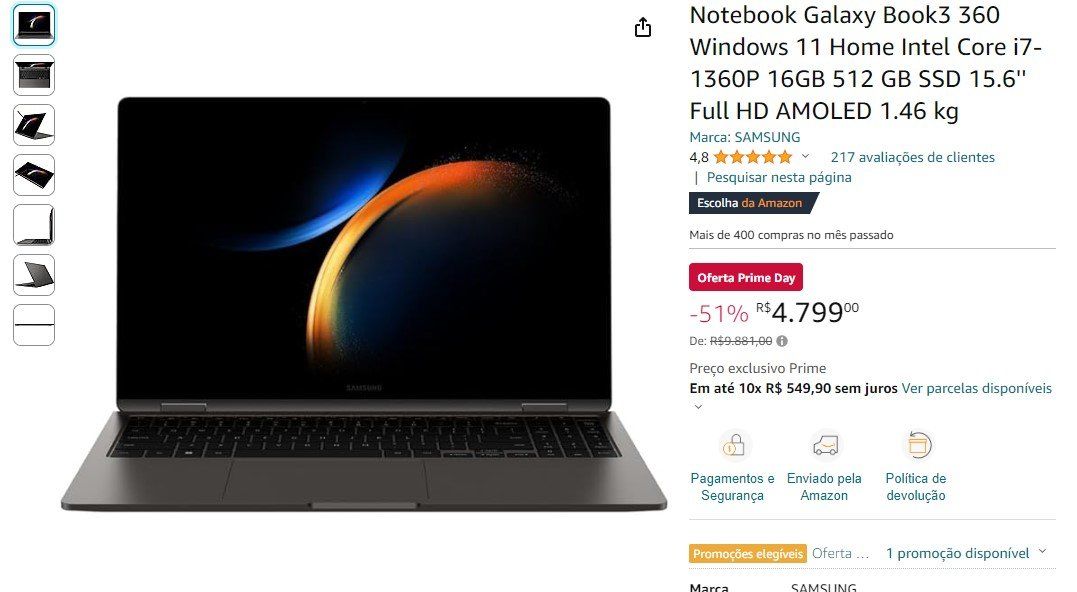Screen dimensions: 1077x592
Task: Expand the rating breakdown chevron
Action: [x=805, y=157]
